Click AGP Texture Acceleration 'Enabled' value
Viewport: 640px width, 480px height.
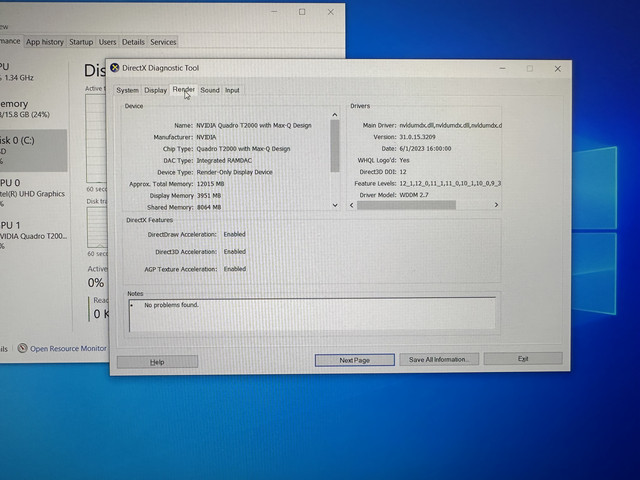click(235, 269)
